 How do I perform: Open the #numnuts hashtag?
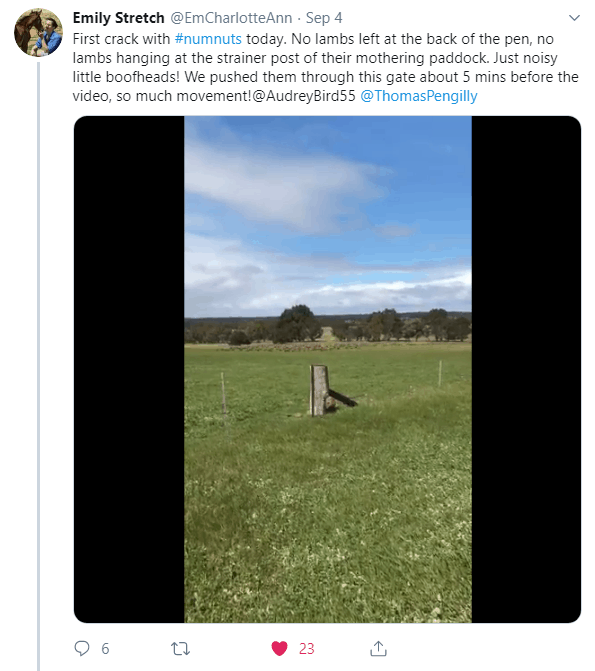coord(208,39)
